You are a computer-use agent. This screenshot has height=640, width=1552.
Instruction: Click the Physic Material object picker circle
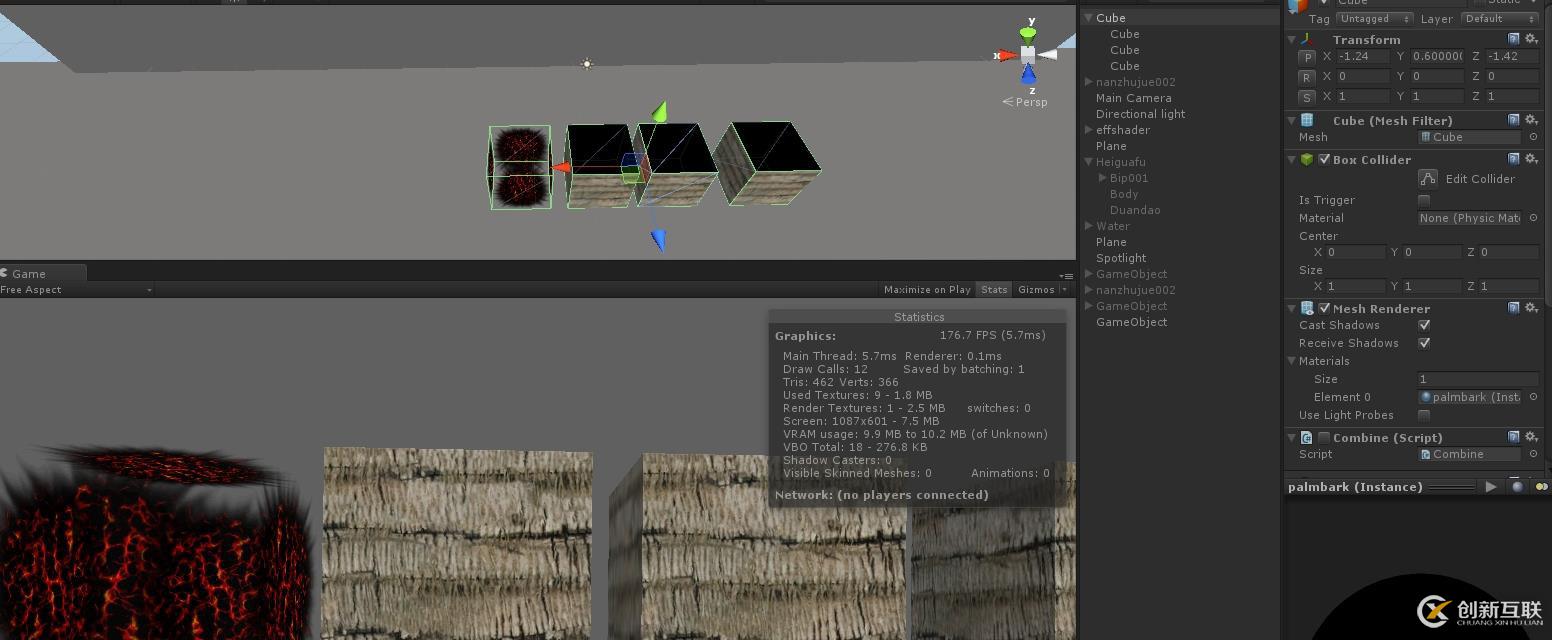pos(1531,218)
